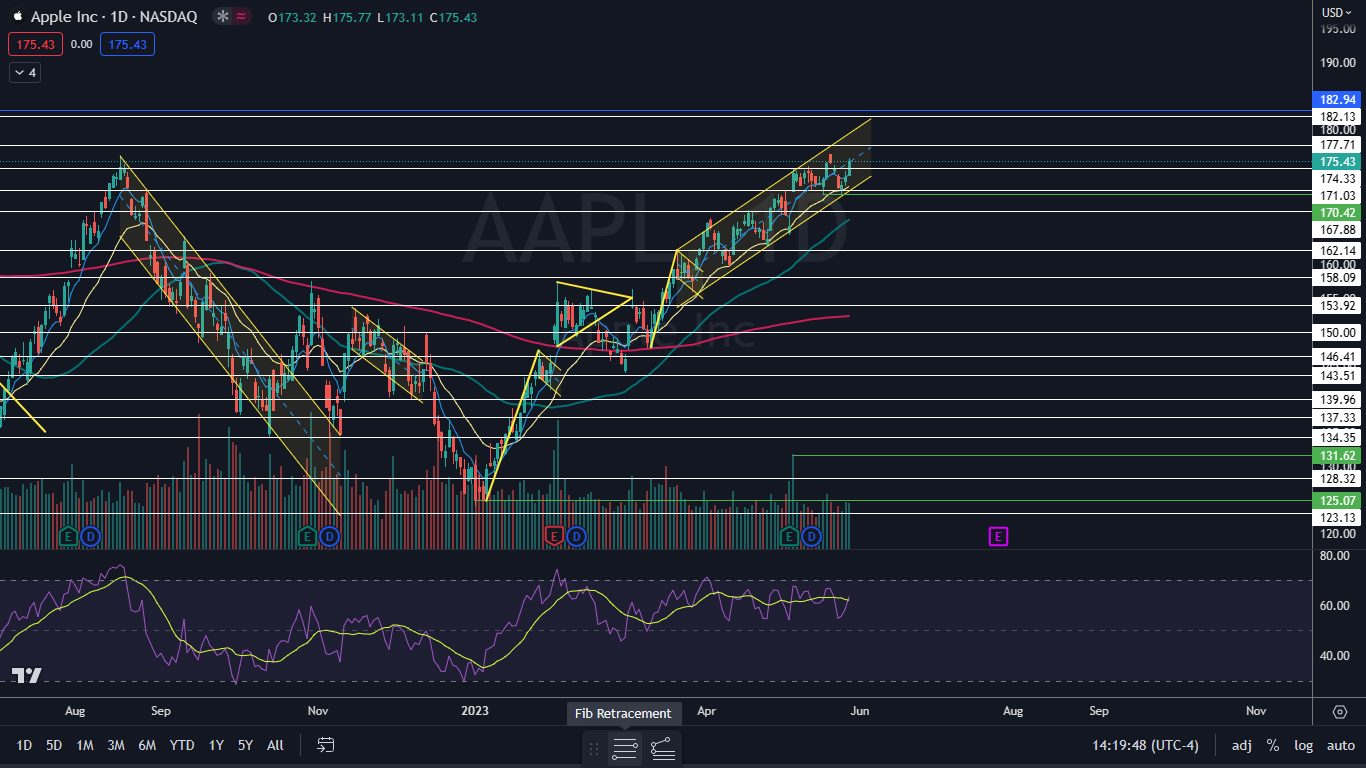
Task: Click the 182.13 horizontal line label
Action: point(1338,116)
